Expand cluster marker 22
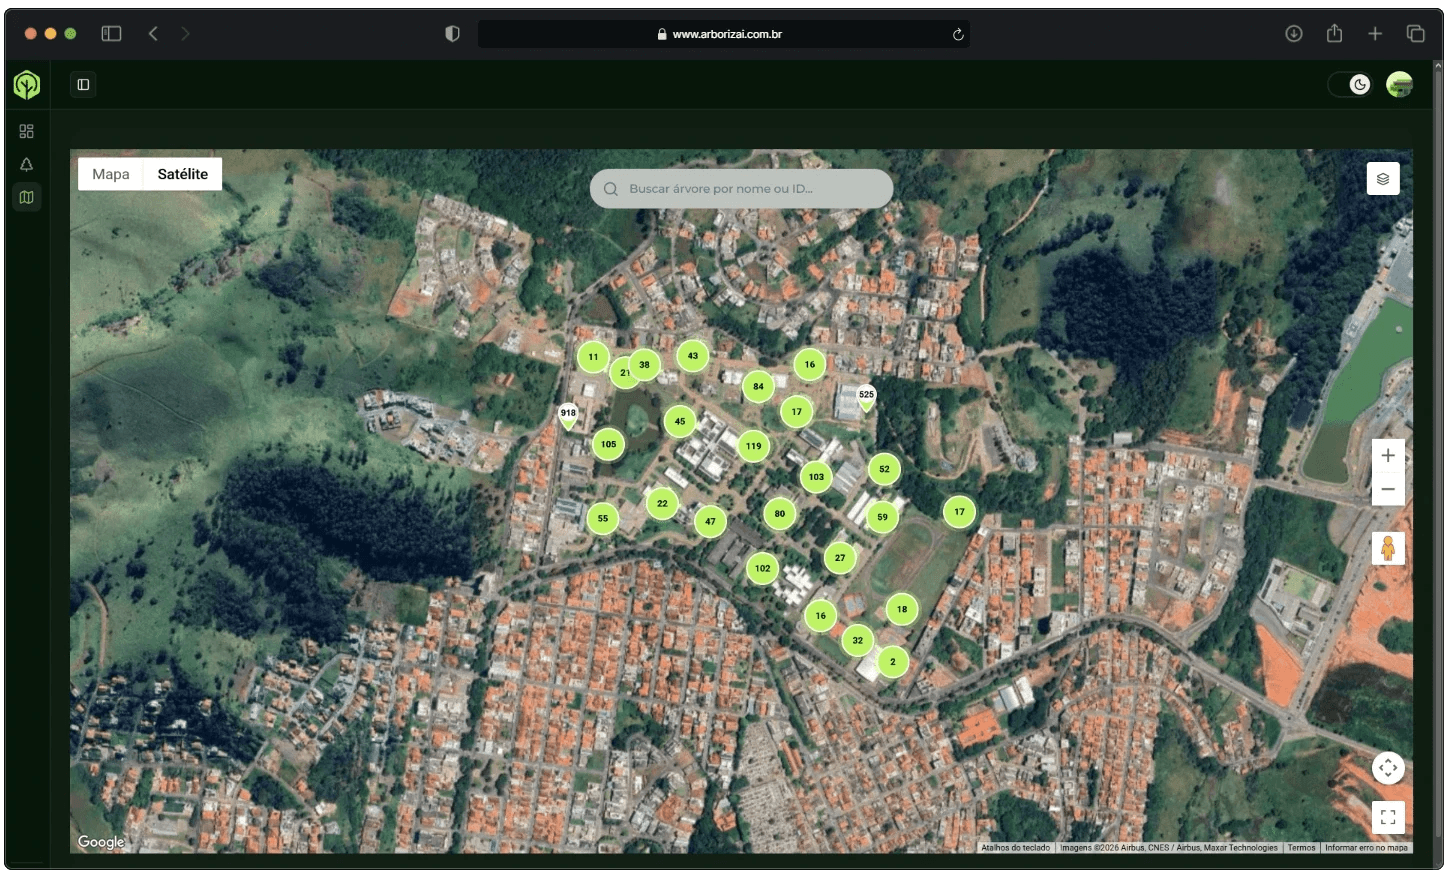Screen dimensions: 1449x876 pyautogui.click(x=662, y=504)
